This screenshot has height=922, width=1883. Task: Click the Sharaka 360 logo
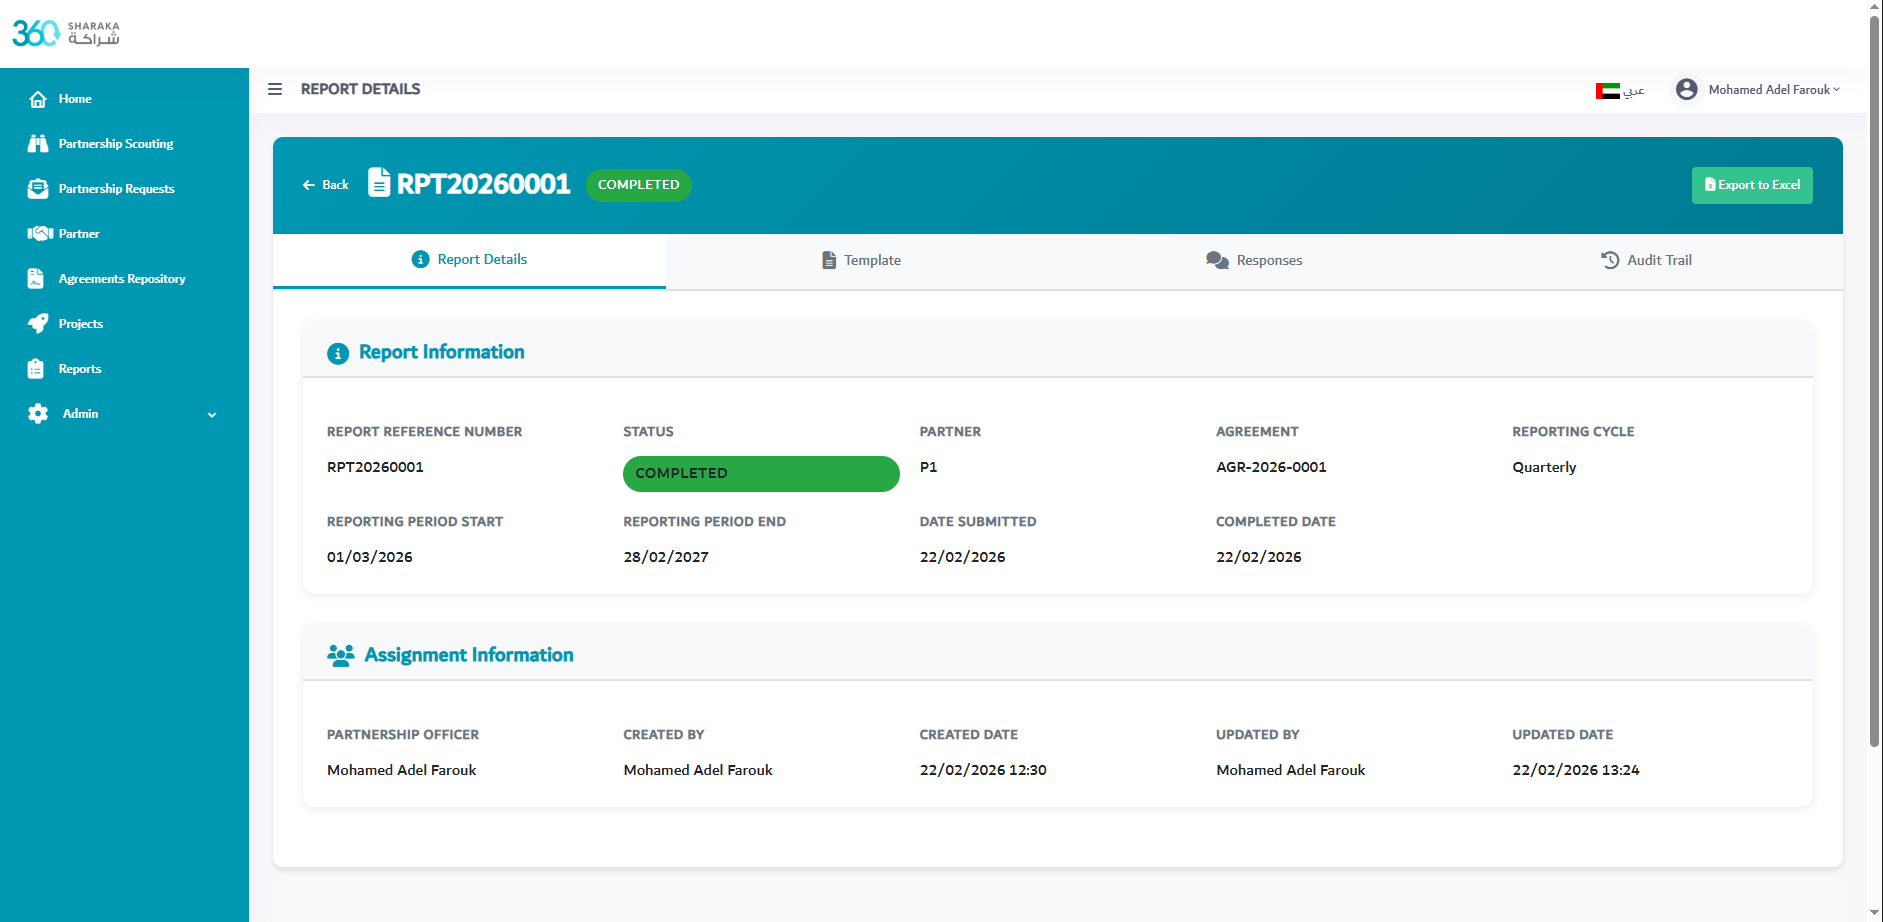pyautogui.click(x=66, y=33)
